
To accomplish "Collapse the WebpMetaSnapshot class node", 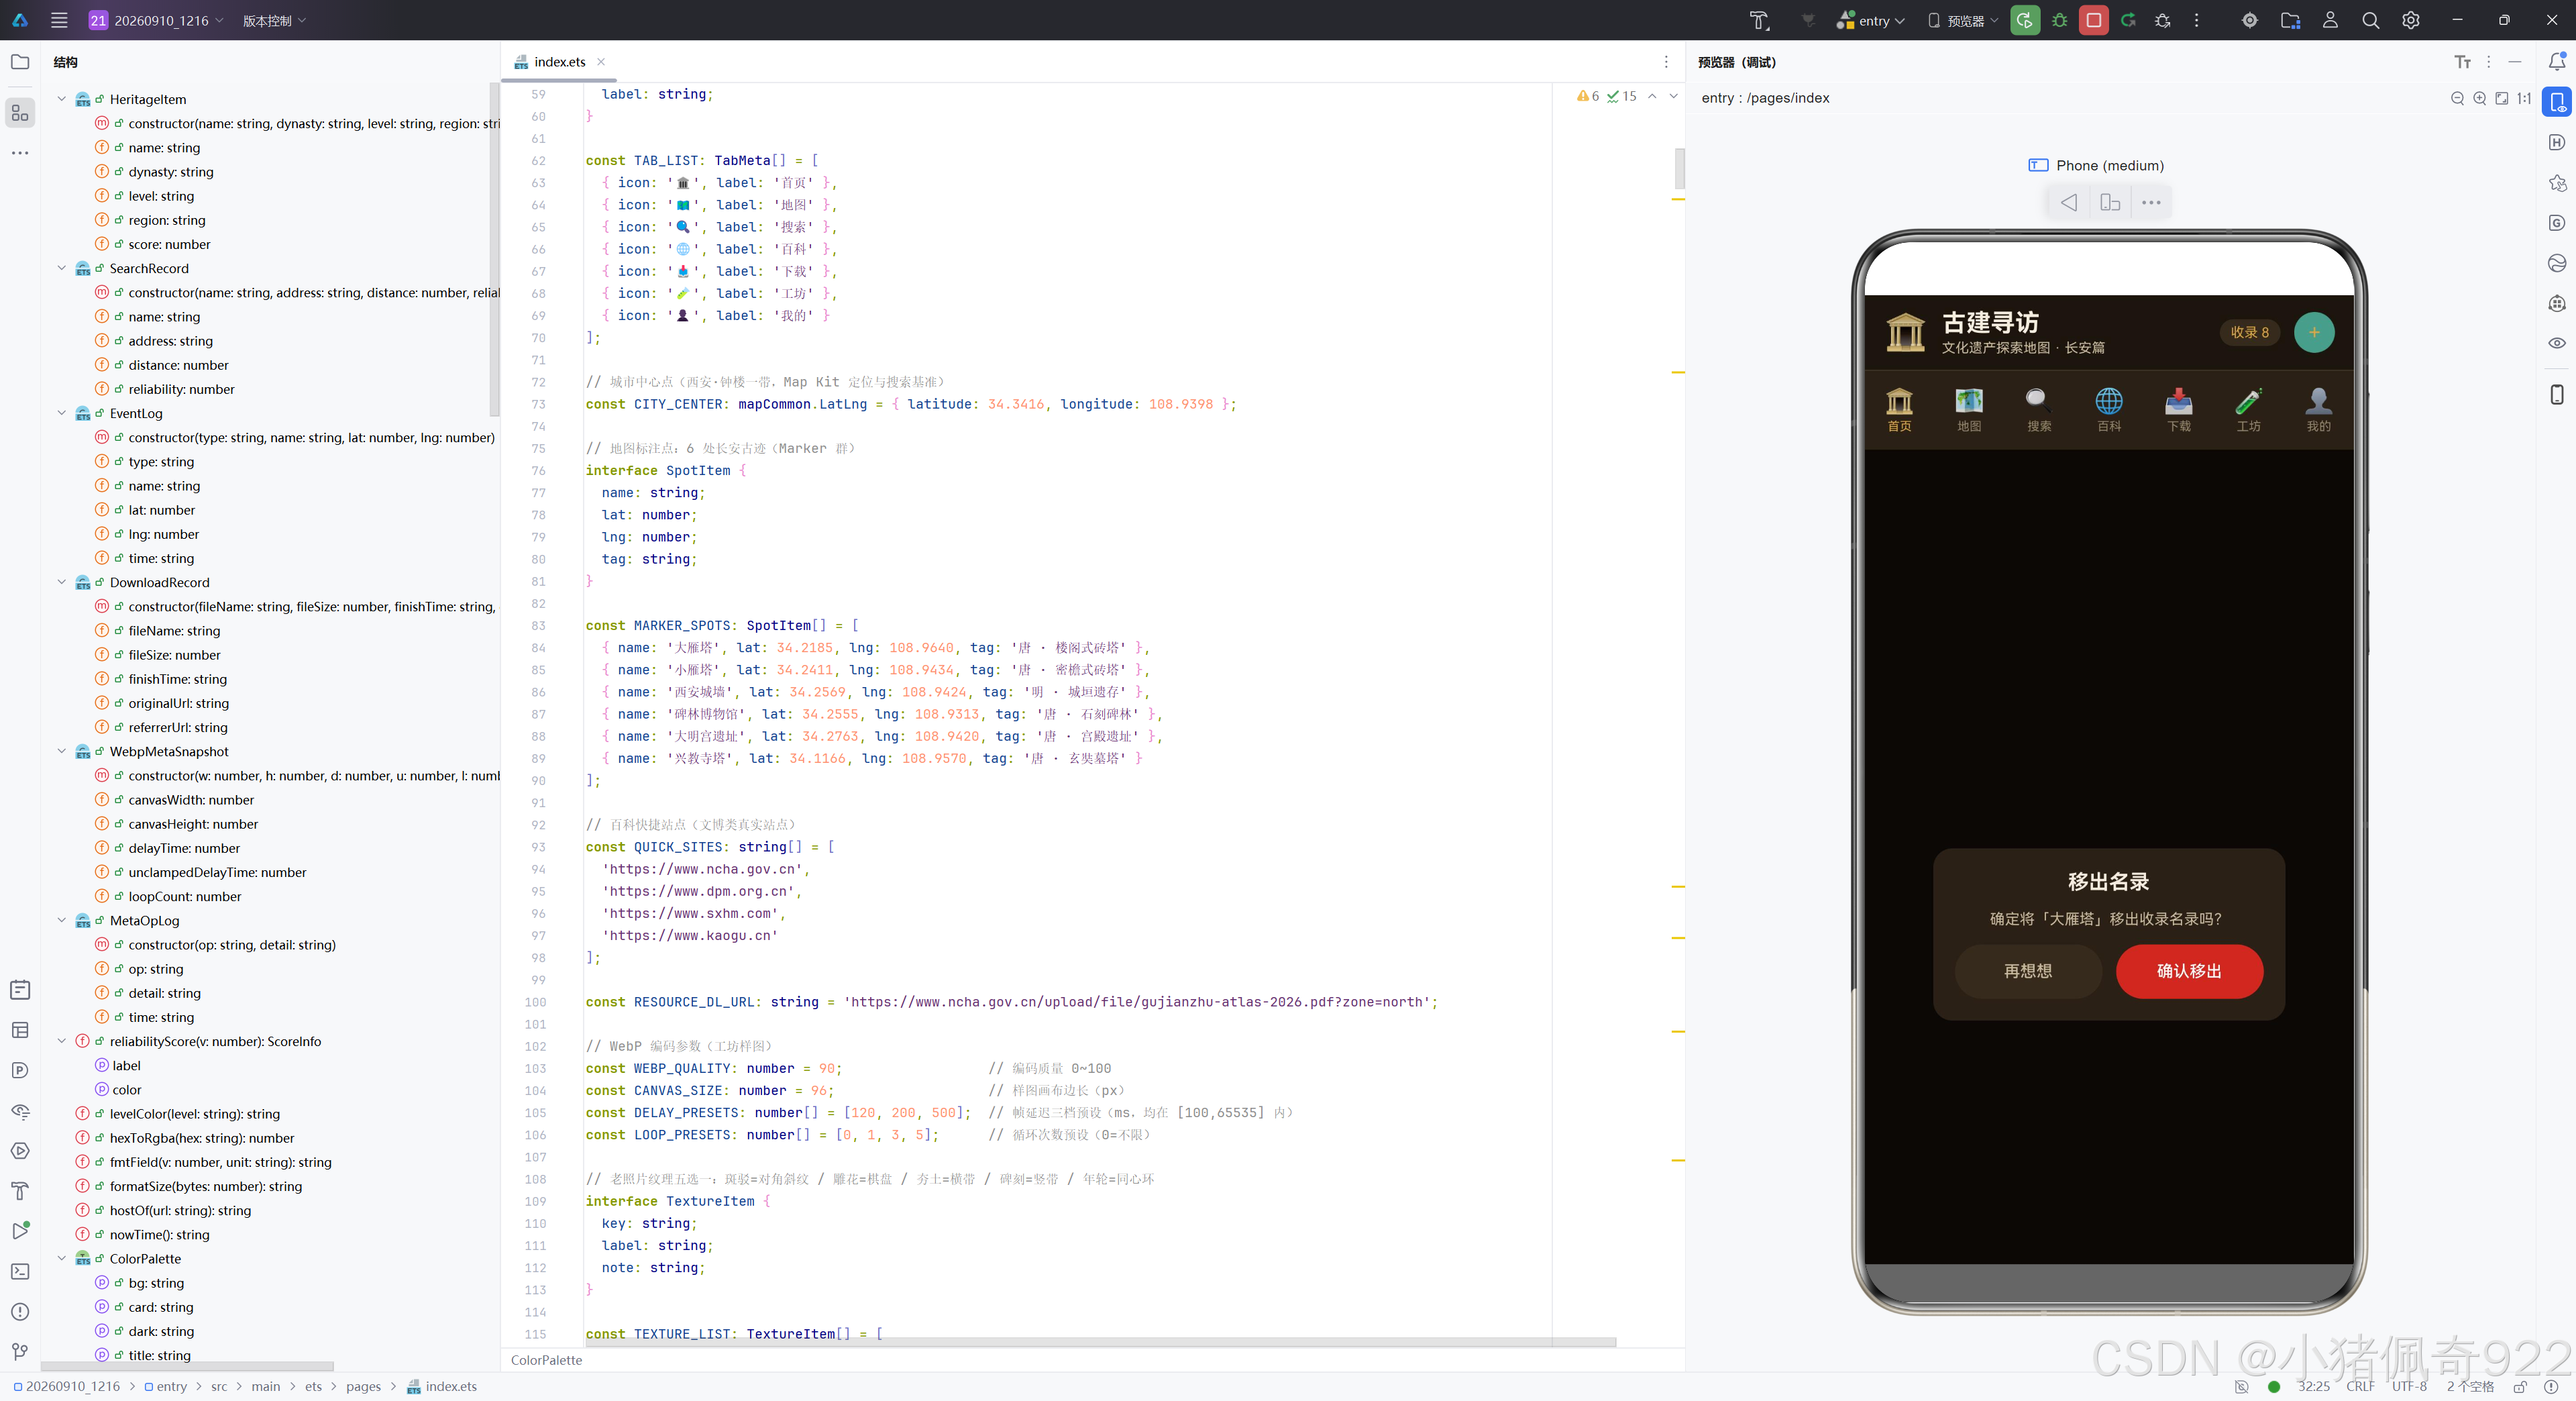I will [x=62, y=751].
